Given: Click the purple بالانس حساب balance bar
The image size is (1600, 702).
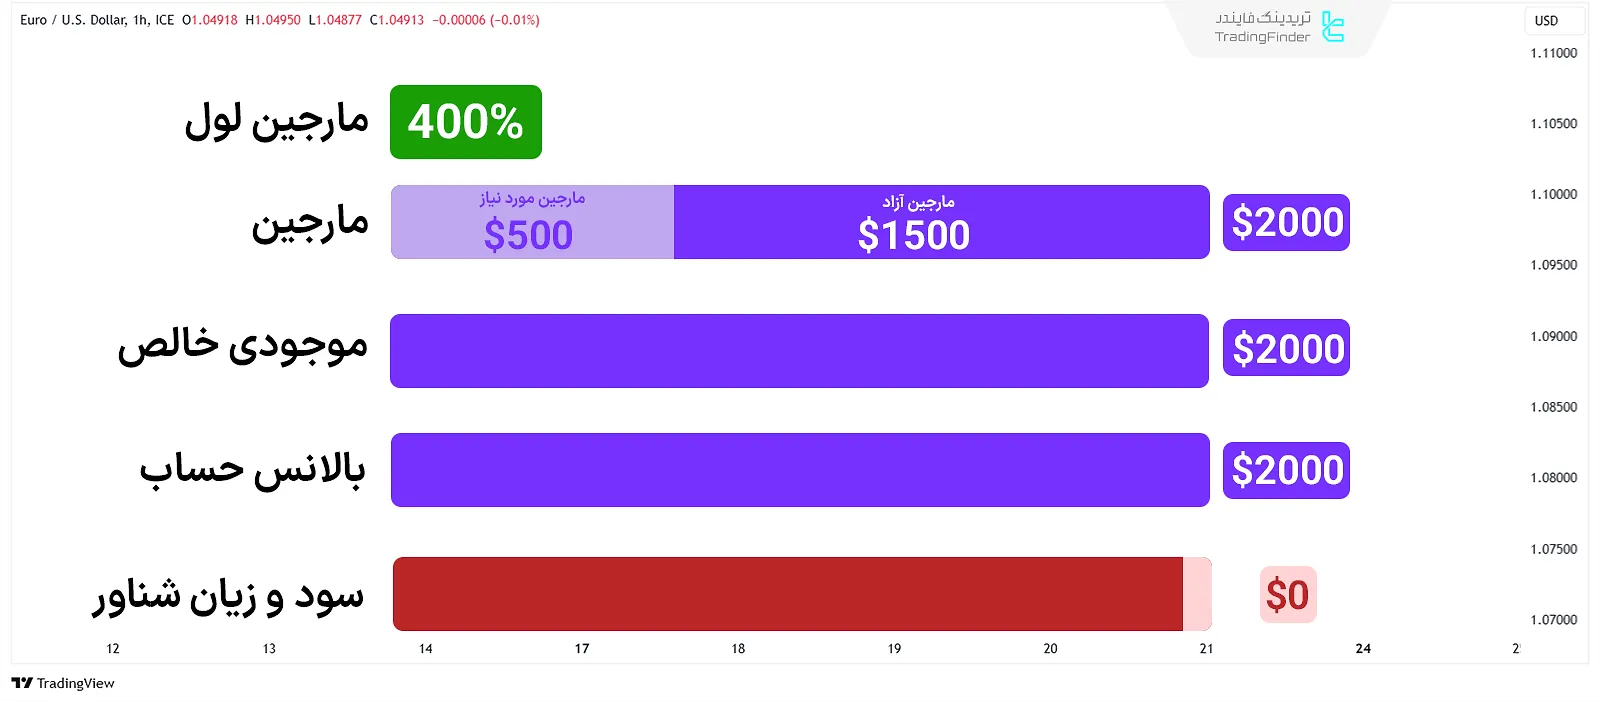Looking at the screenshot, I should [799, 470].
